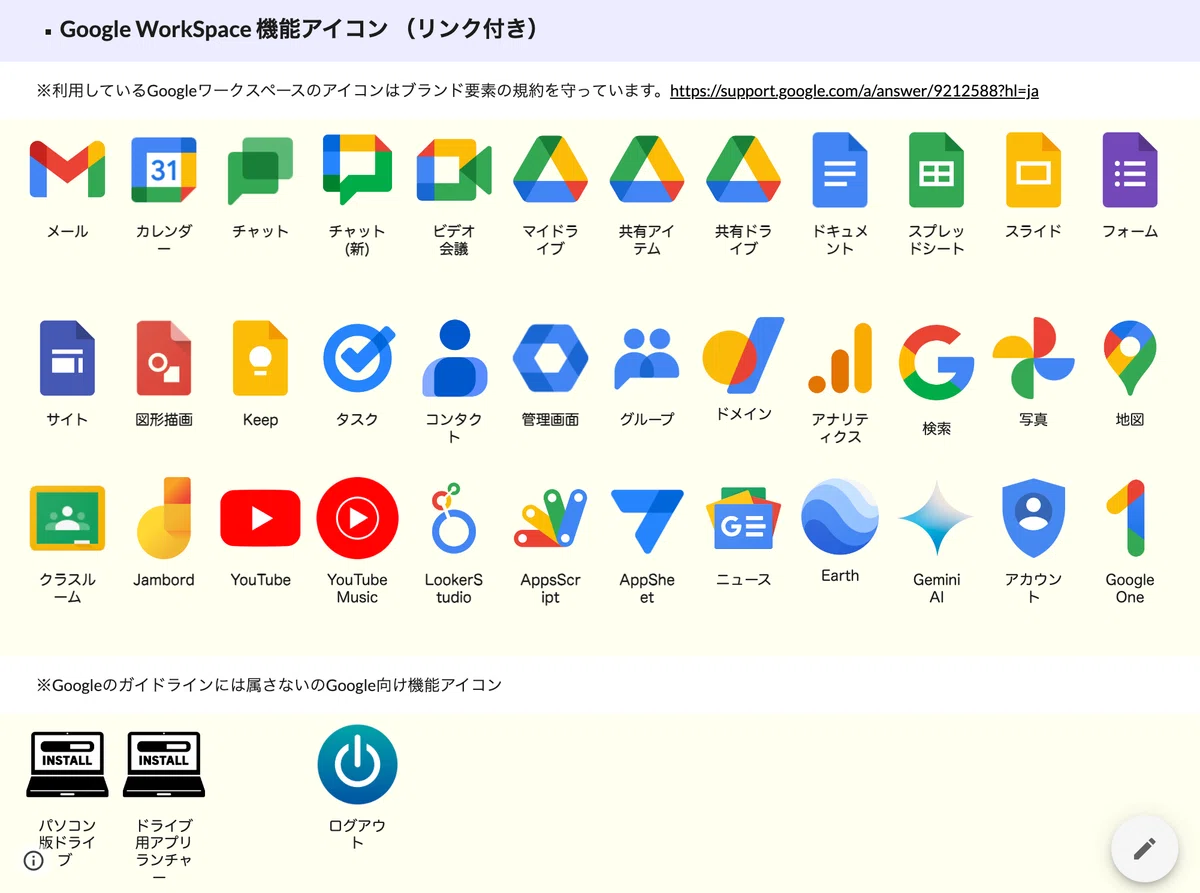Open the Jamboard icon
The height and width of the screenshot is (893, 1200).
click(x=164, y=518)
